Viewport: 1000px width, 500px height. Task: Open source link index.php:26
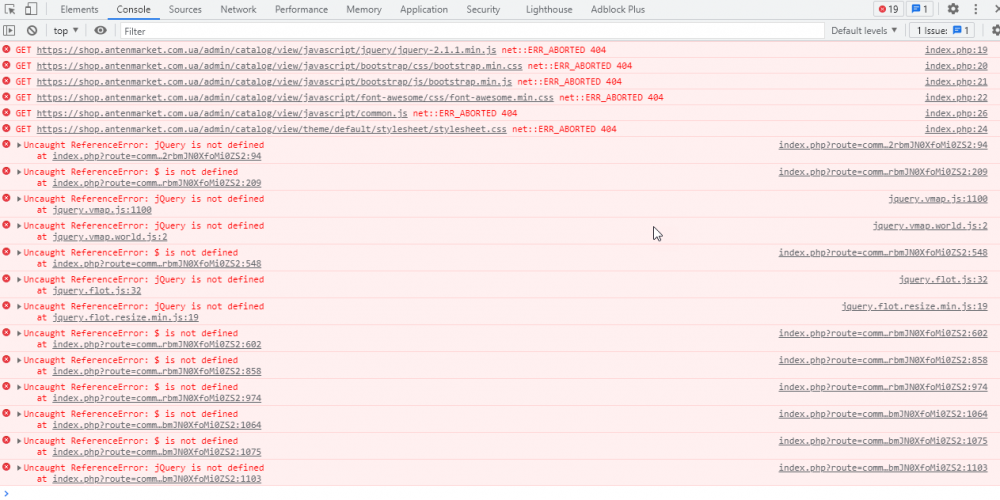956,113
